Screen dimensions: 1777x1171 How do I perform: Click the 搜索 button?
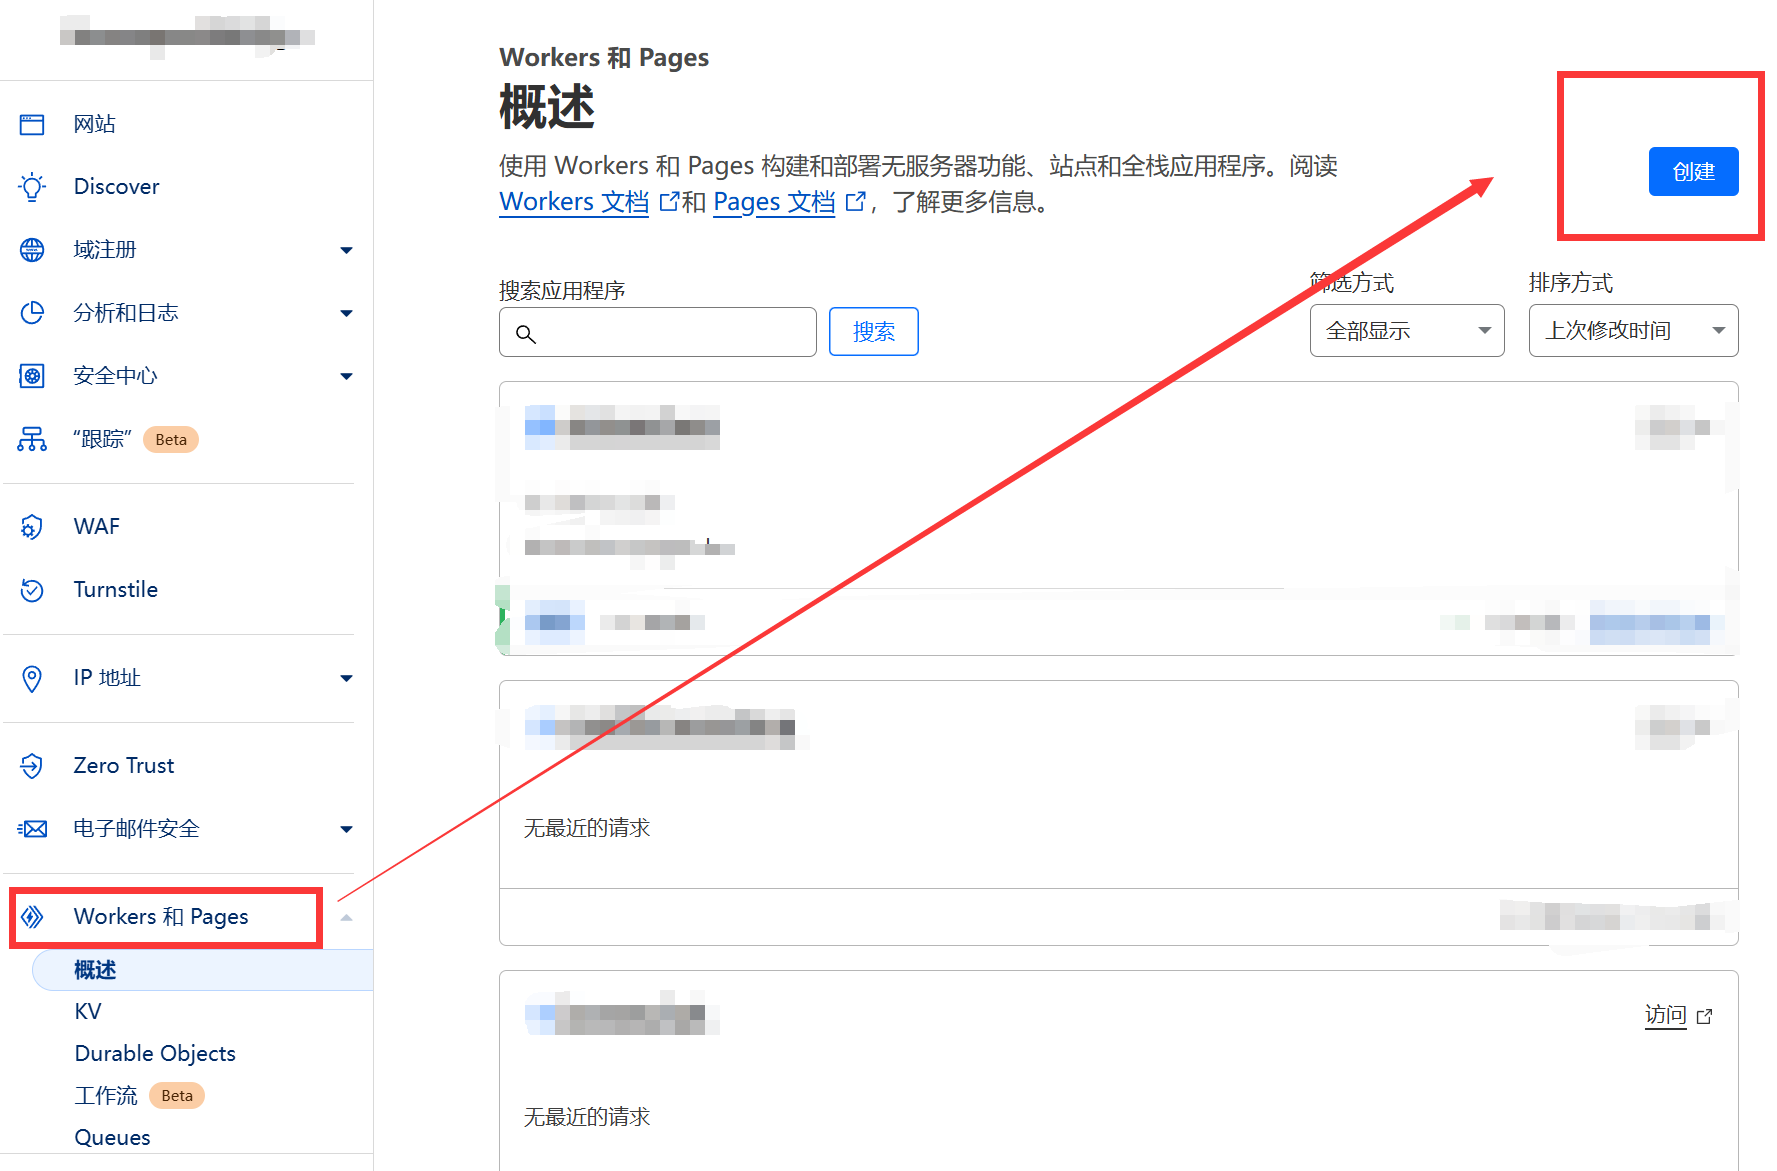tap(873, 332)
